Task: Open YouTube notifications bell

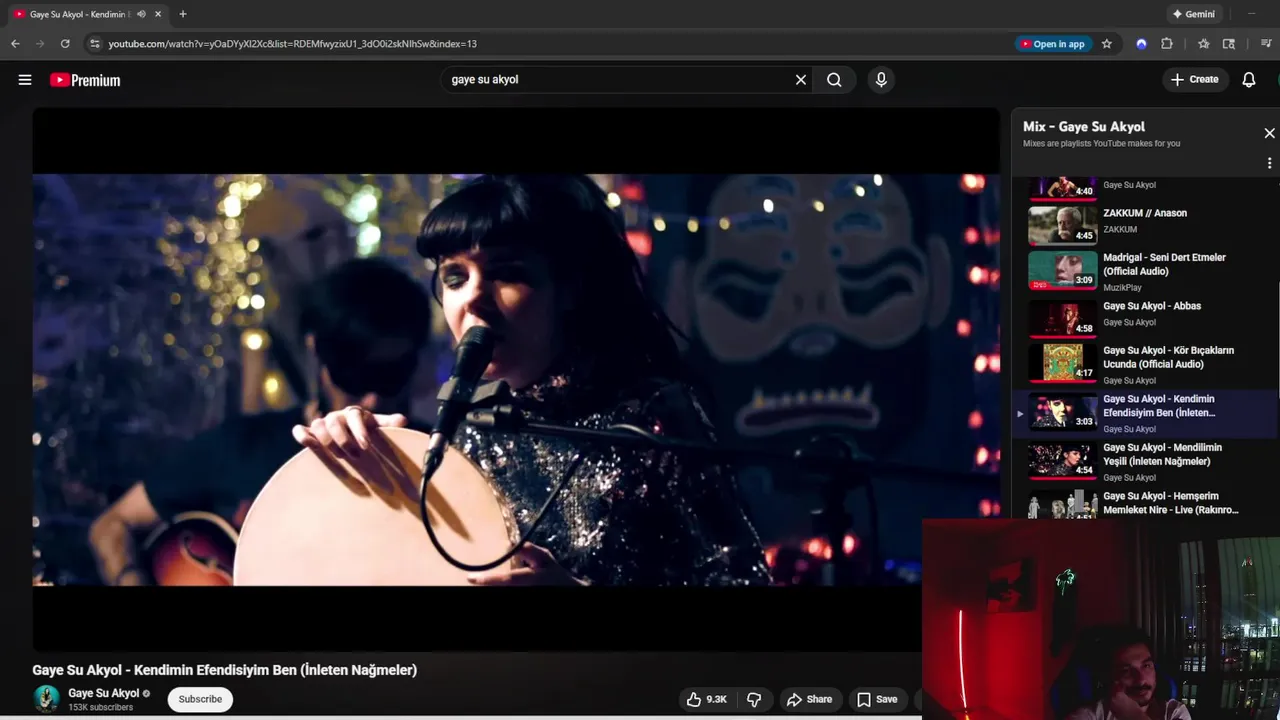Action: [x=1249, y=80]
